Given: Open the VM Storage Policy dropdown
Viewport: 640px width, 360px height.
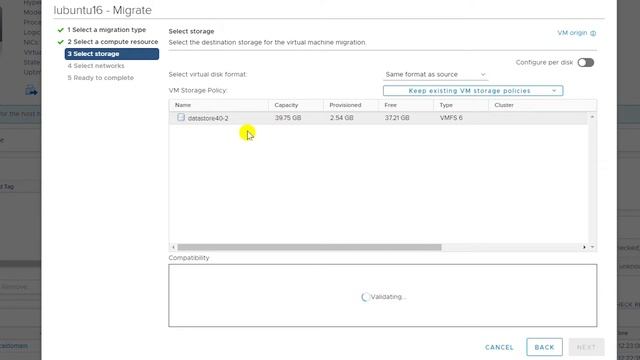Looking at the screenshot, I should click(473, 91).
